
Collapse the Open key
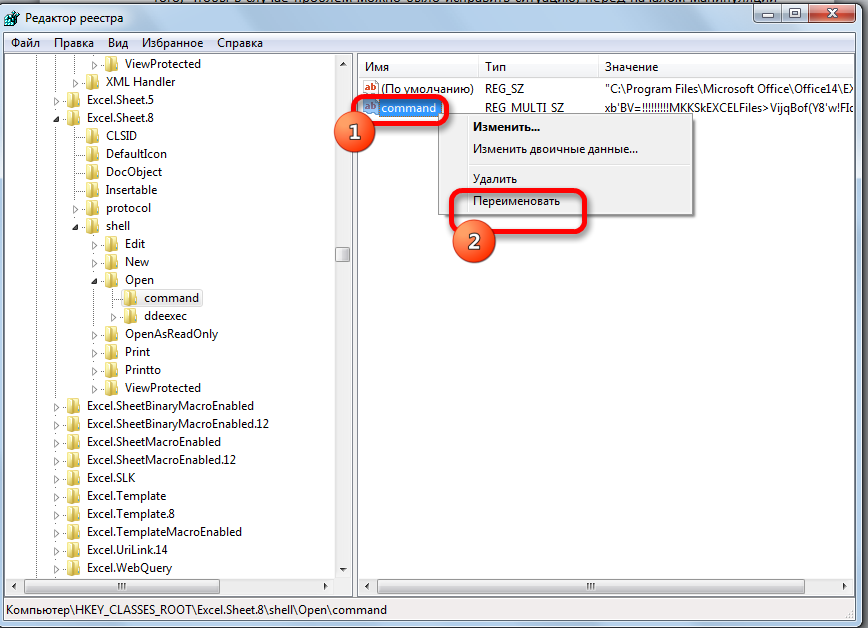coord(94,281)
